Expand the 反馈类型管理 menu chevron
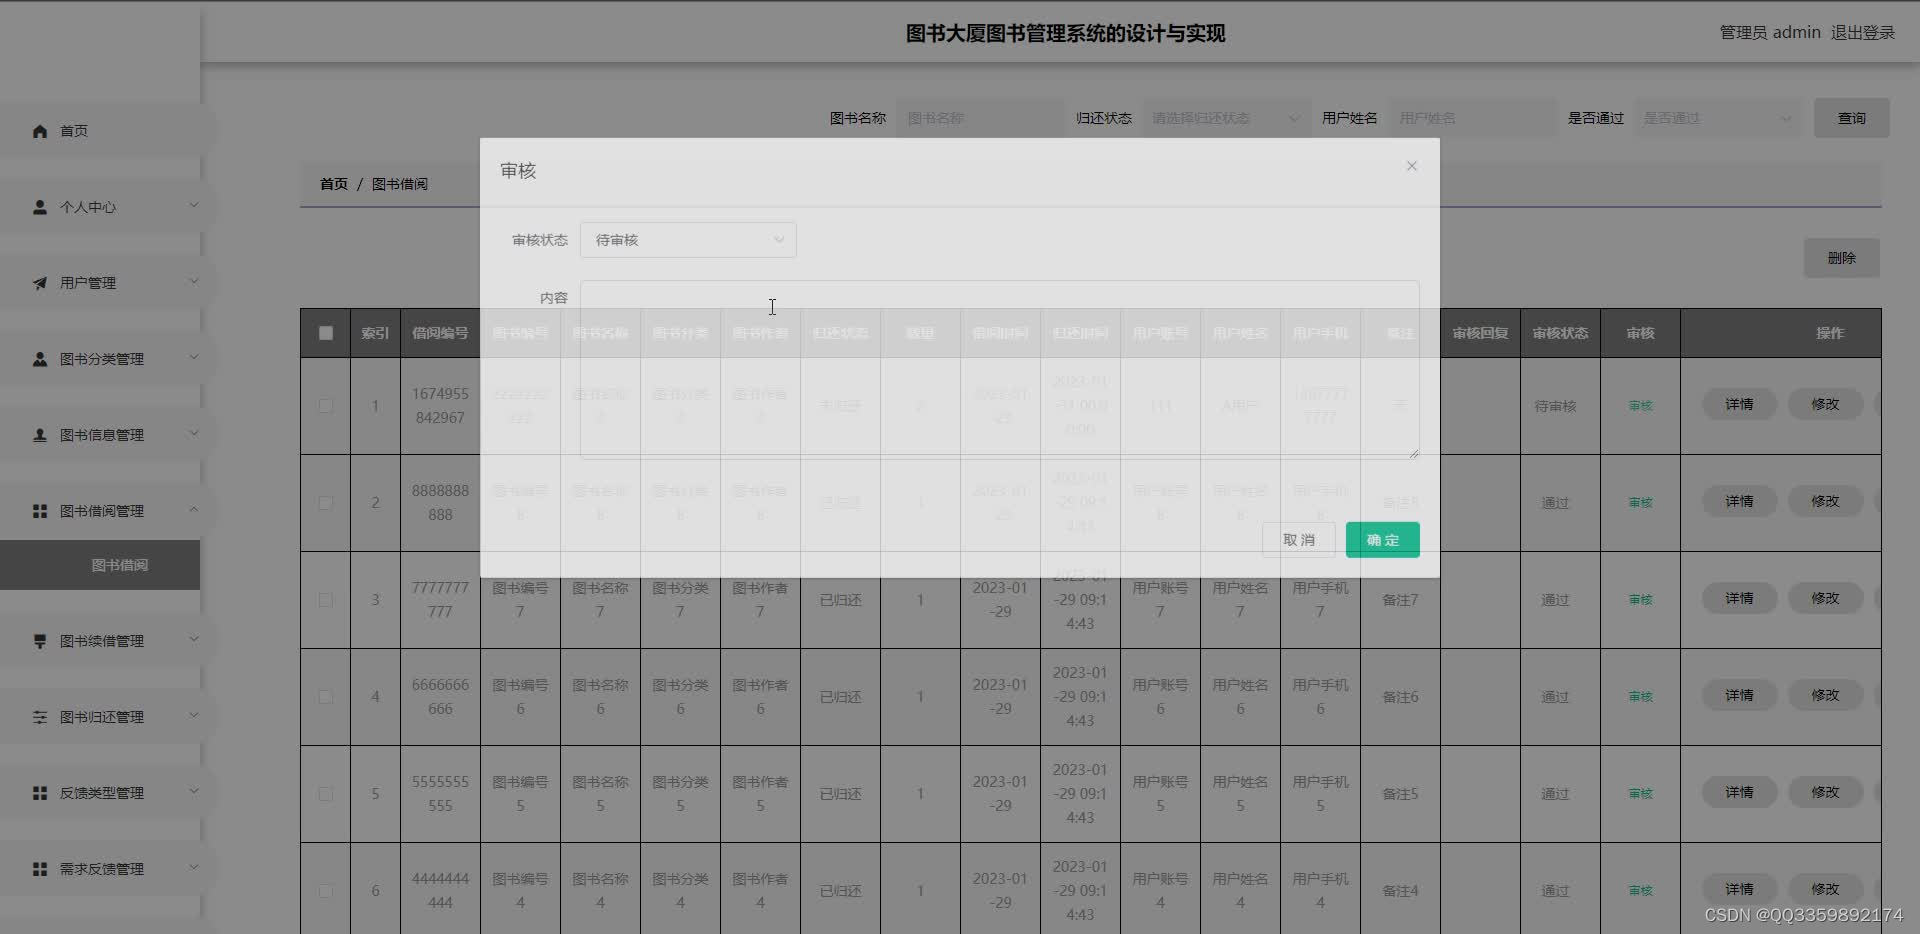The height and width of the screenshot is (934, 1920). pos(194,792)
